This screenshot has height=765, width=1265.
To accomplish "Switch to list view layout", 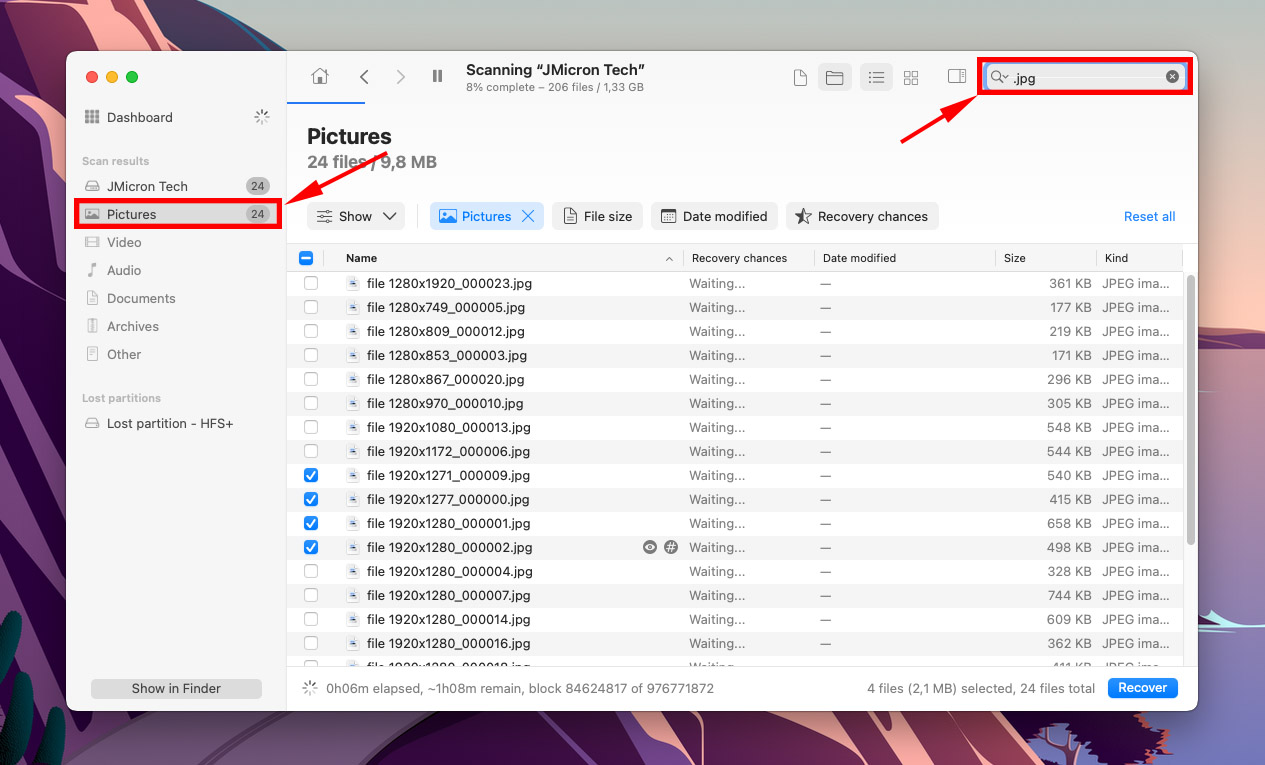I will [x=876, y=76].
